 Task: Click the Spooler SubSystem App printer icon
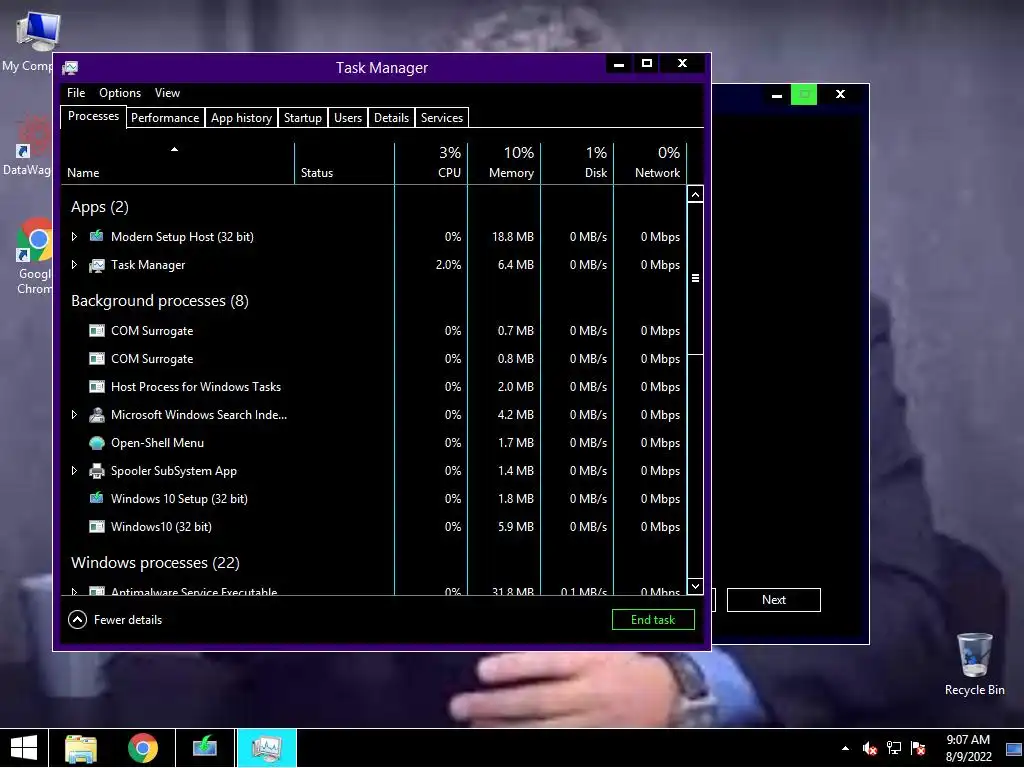click(x=97, y=471)
